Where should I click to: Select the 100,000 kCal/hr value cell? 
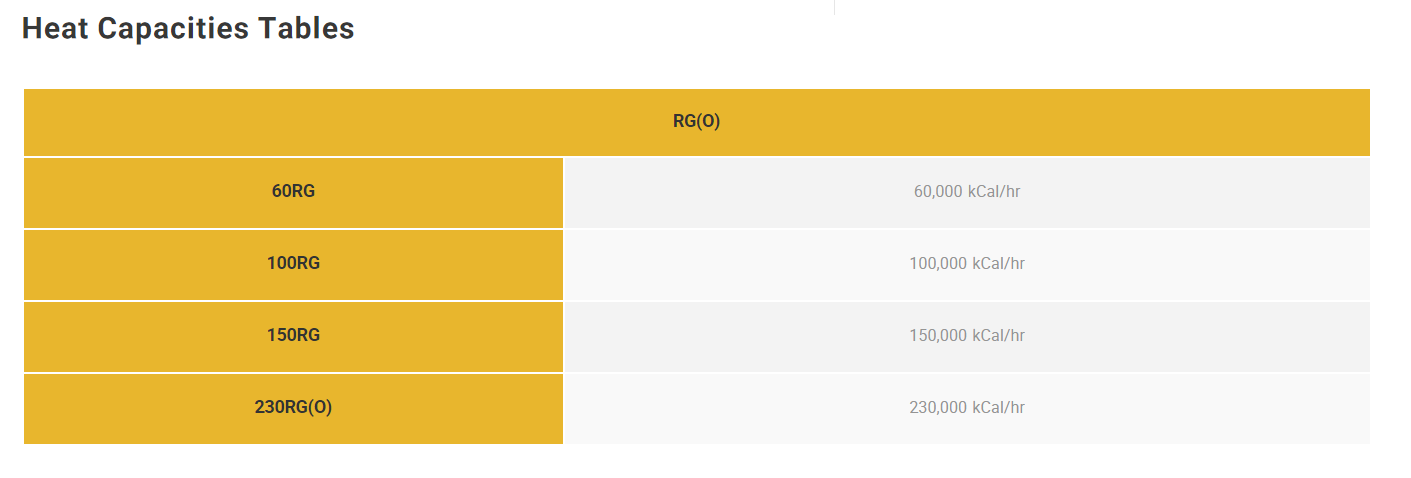pyautogui.click(x=967, y=264)
